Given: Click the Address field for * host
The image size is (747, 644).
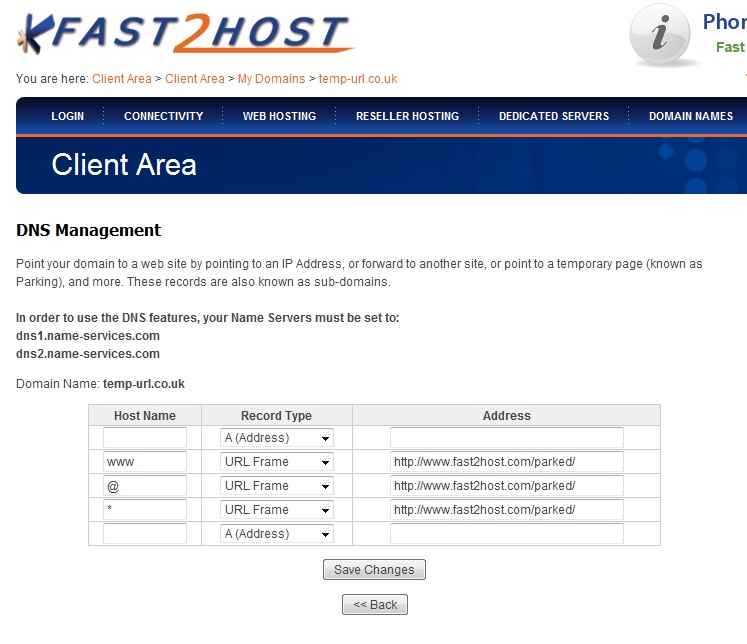Looking at the screenshot, I should [507, 510].
